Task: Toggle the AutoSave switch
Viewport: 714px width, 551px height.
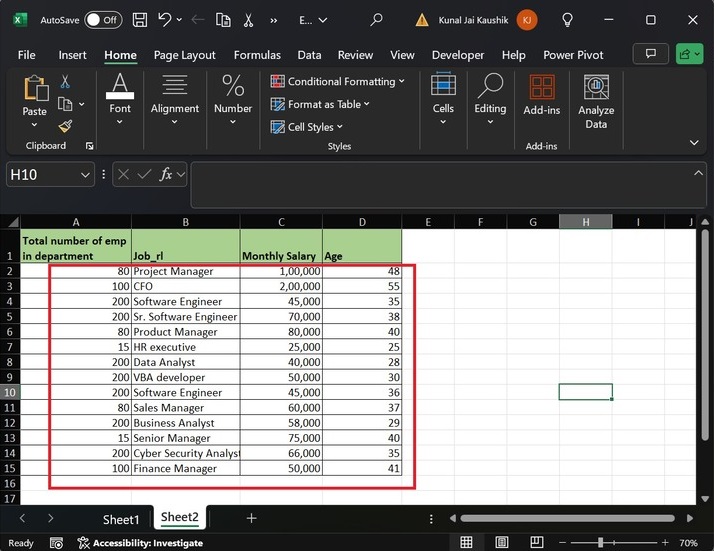Action: pos(103,19)
